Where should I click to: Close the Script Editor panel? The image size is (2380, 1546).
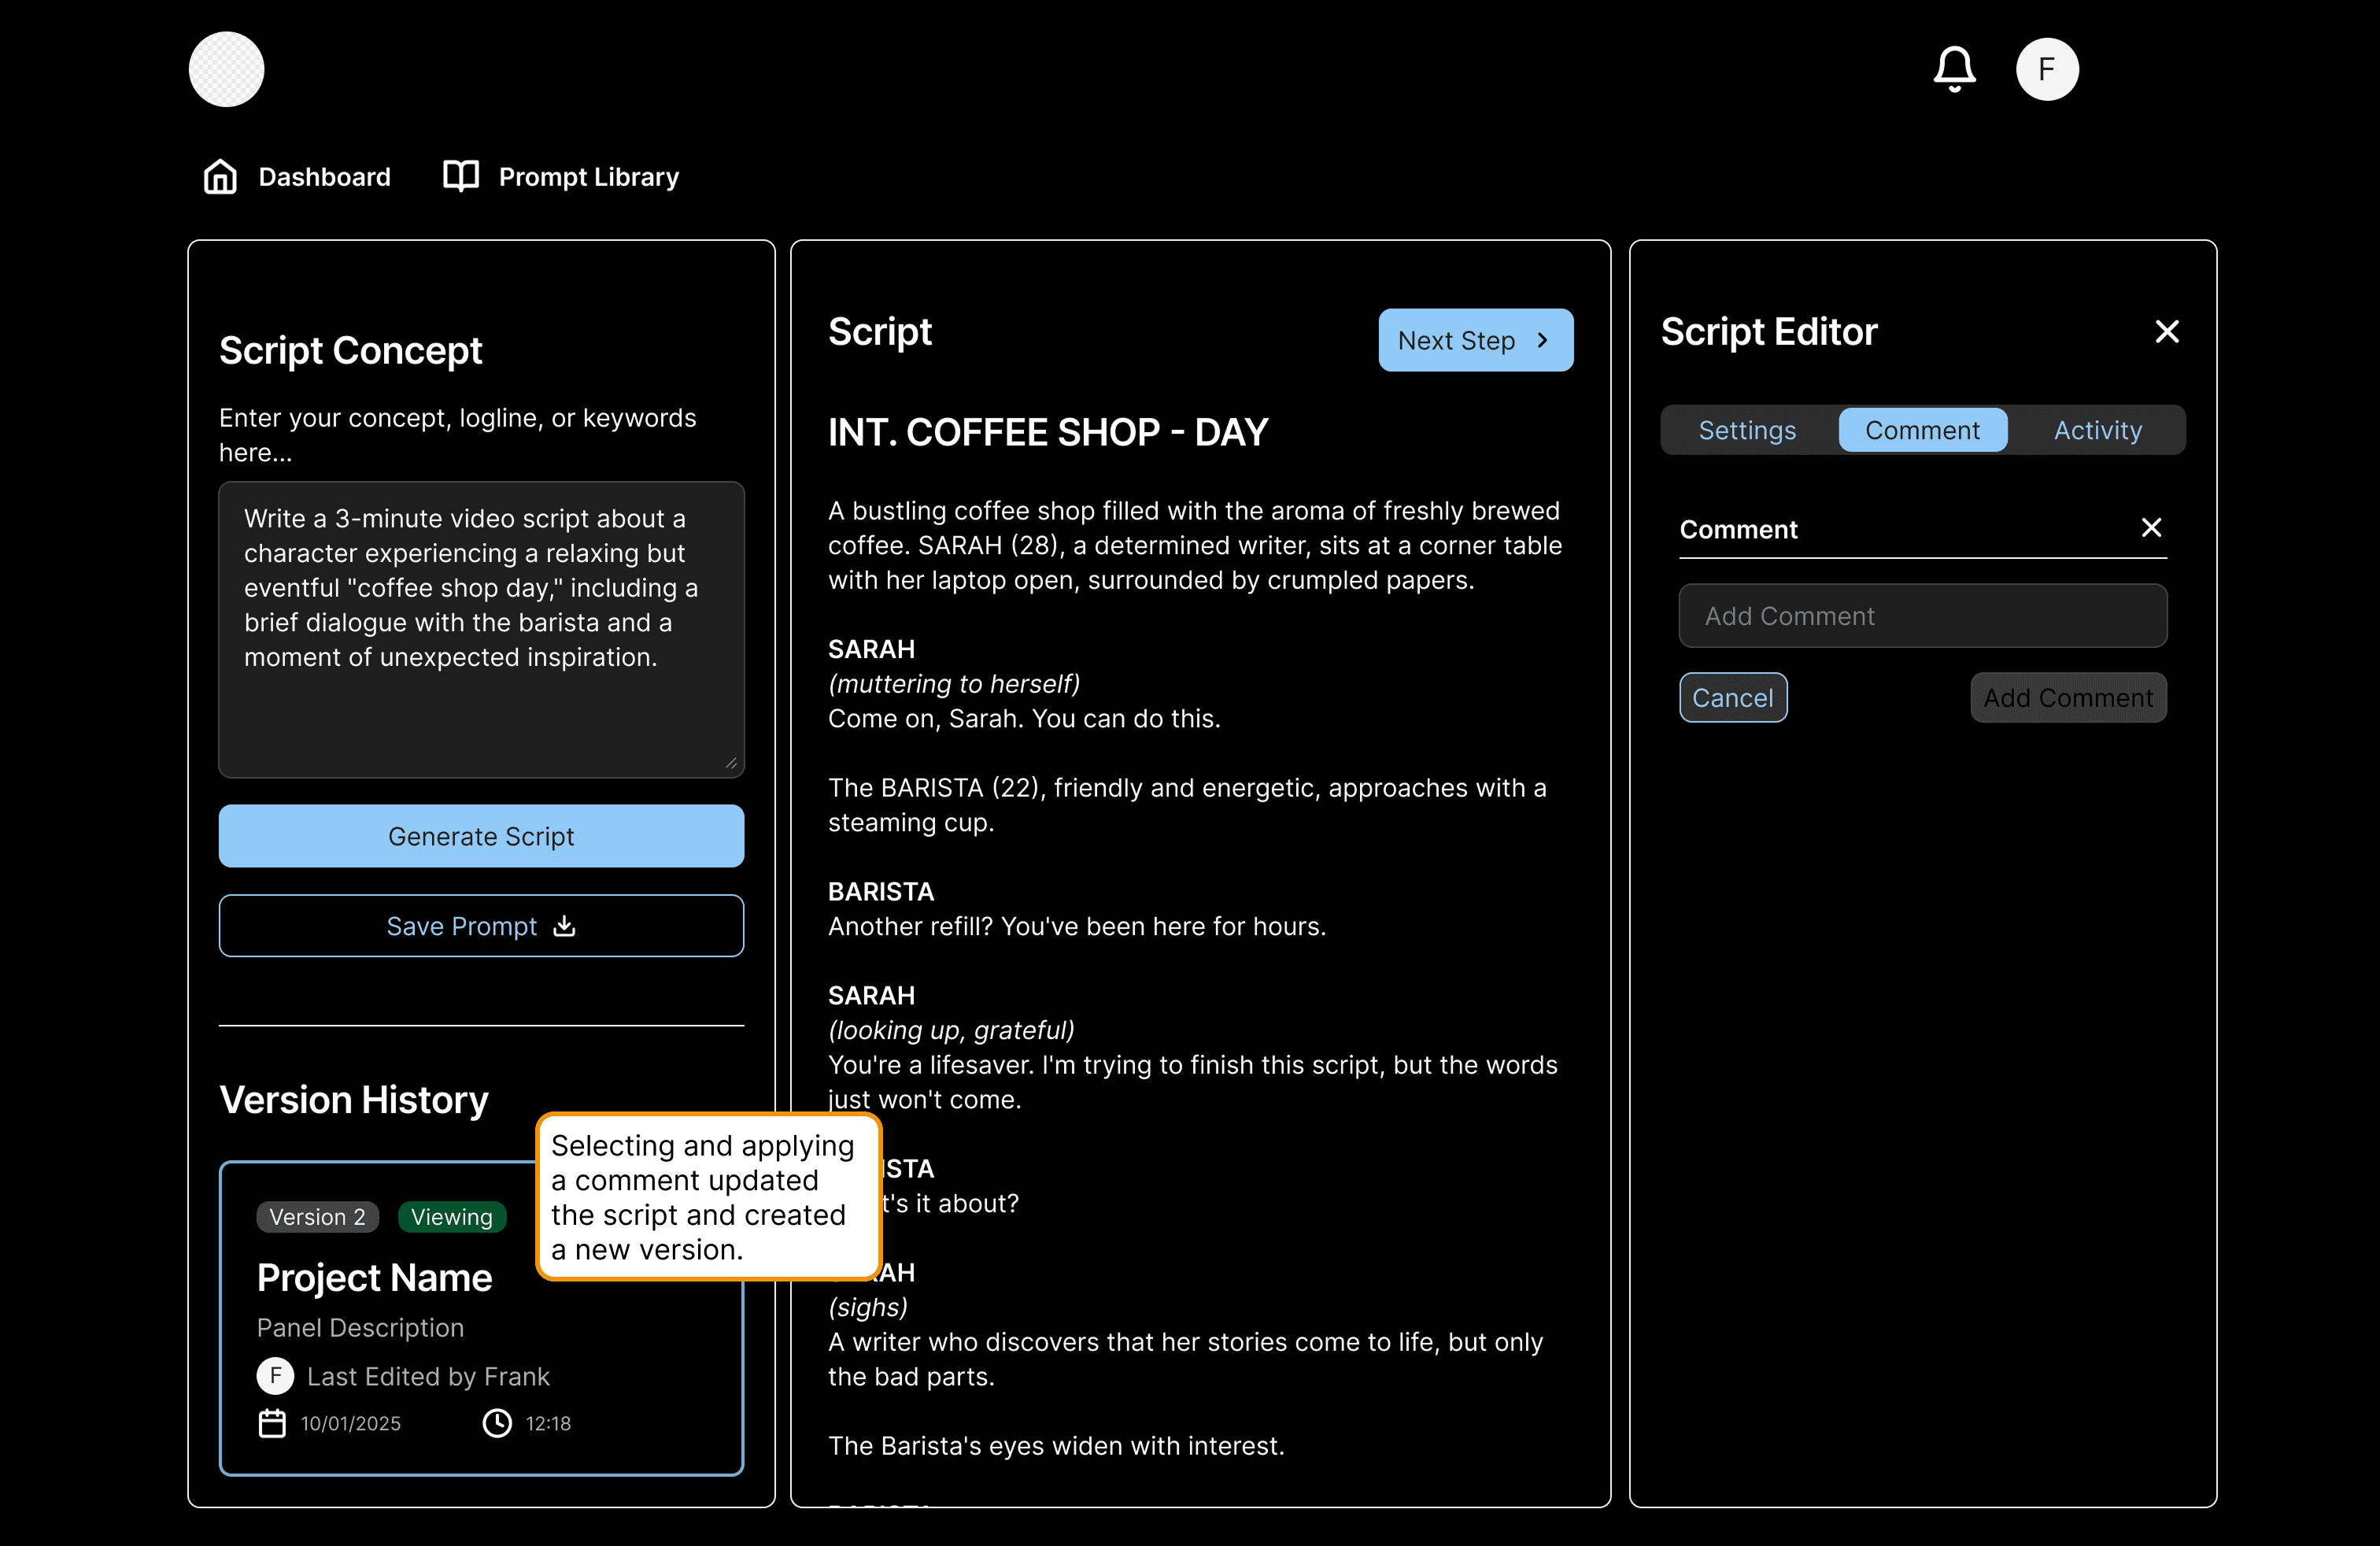pyautogui.click(x=2166, y=331)
